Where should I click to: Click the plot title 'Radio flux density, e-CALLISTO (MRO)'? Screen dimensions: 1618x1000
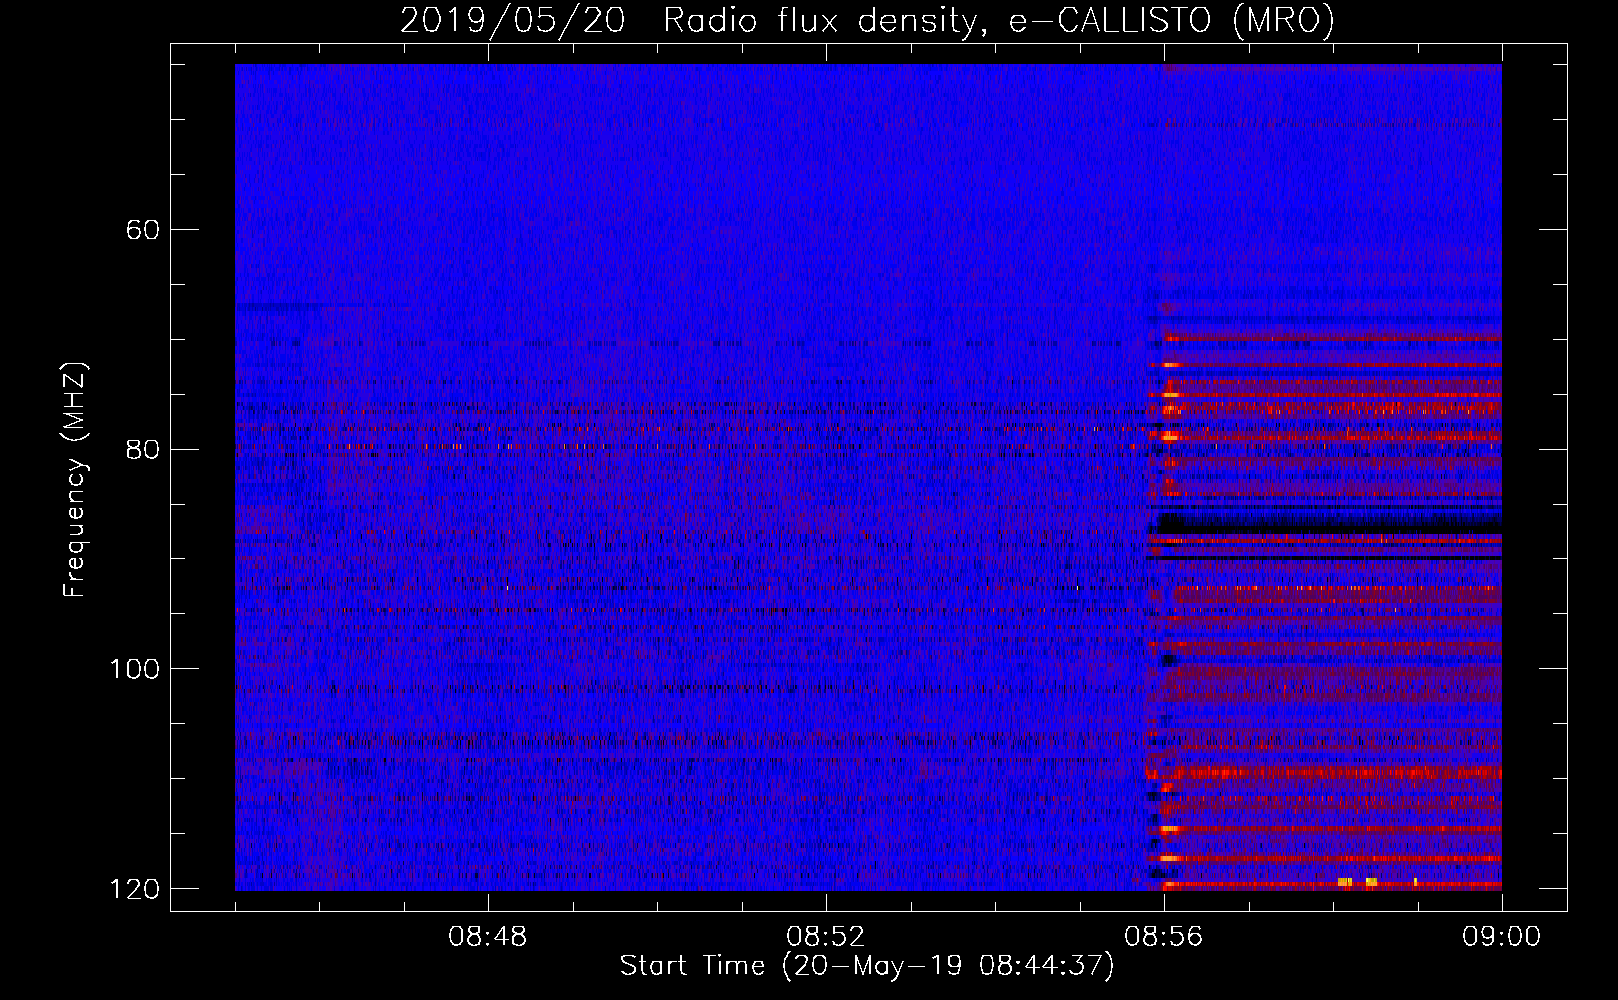click(x=999, y=20)
